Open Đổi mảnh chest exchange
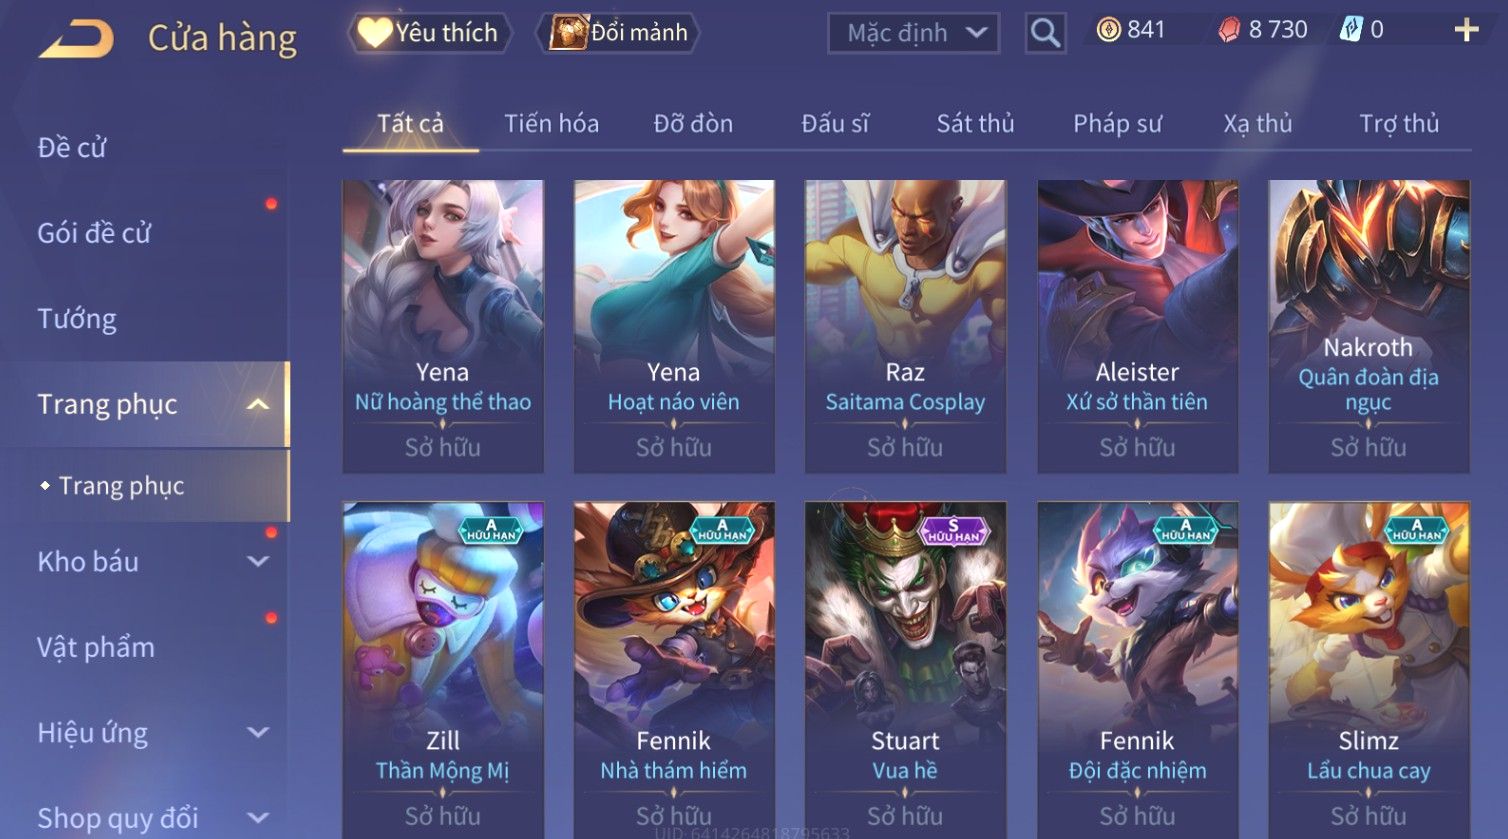Screen dimensions: 1508x839 pyautogui.click(x=618, y=33)
